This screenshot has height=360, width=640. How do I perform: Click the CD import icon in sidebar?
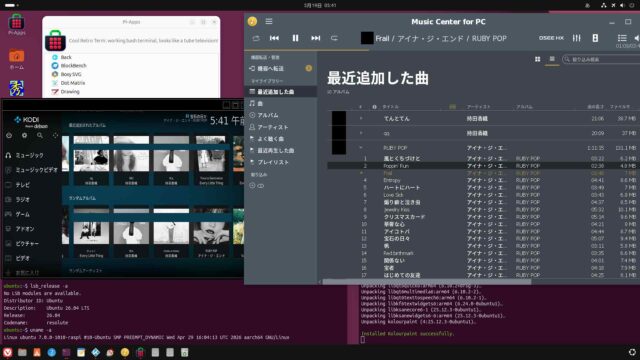click(252, 185)
